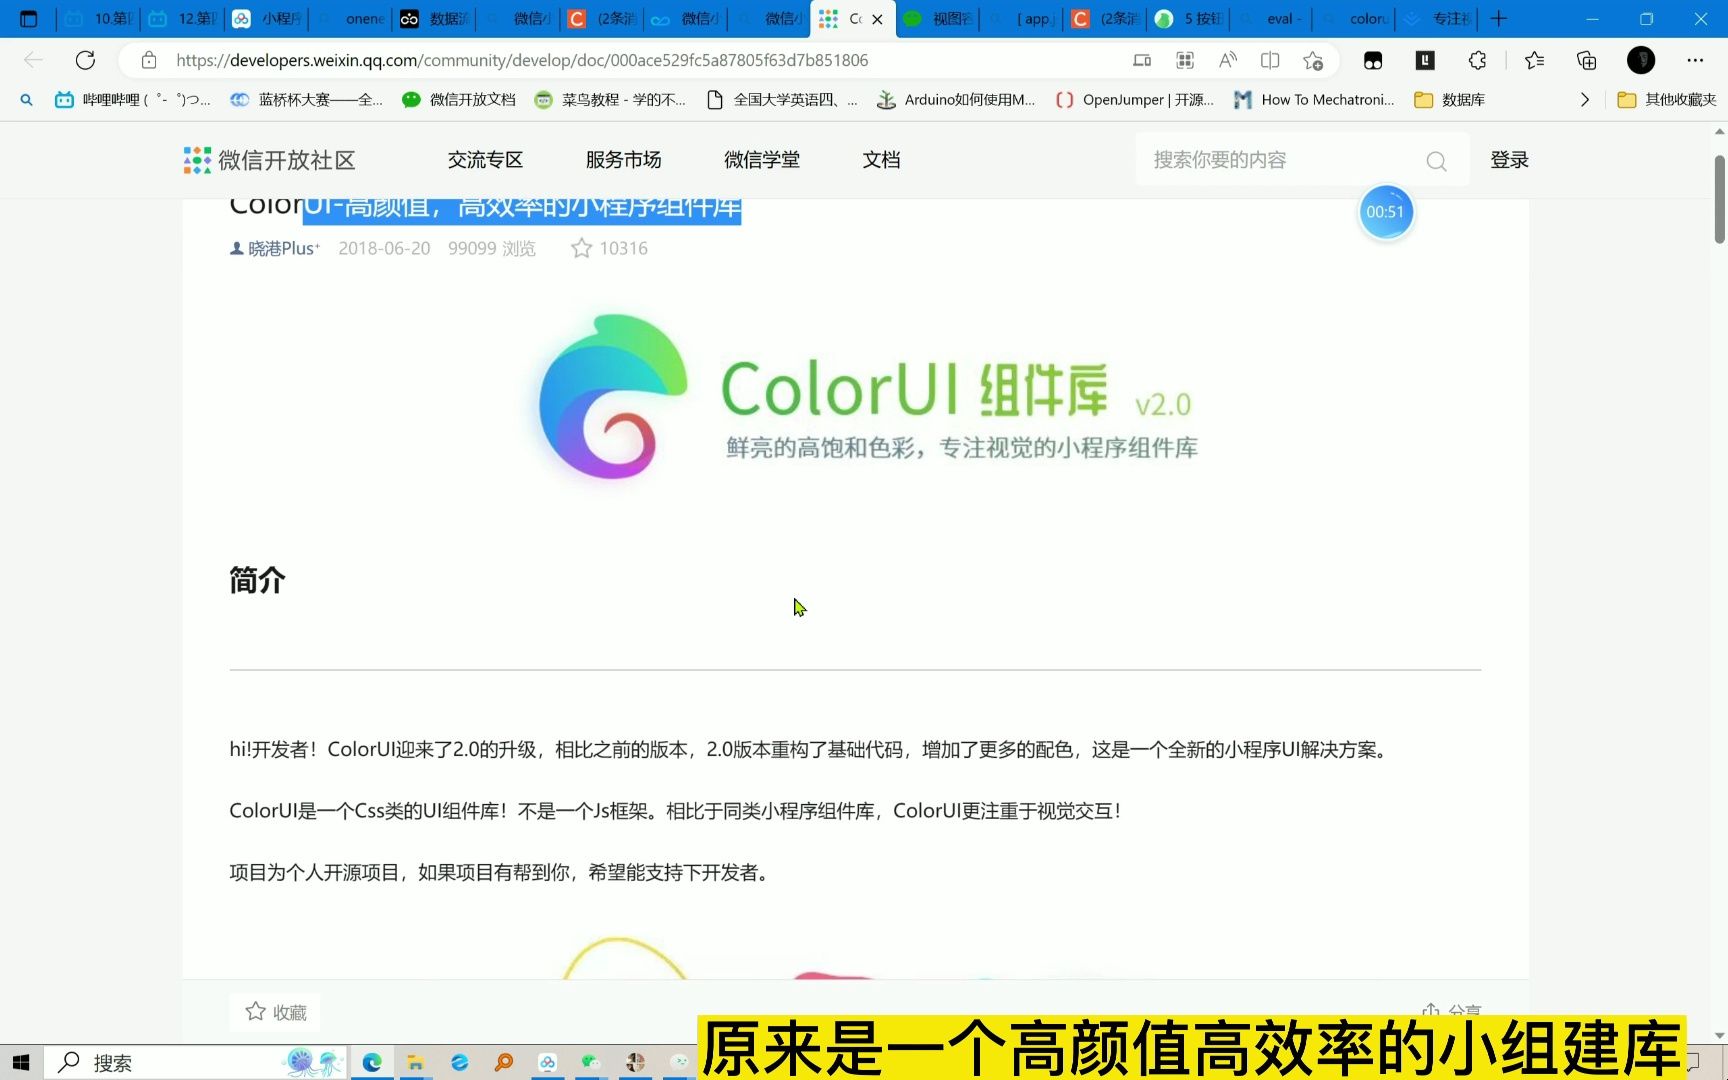The width and height of the screenshot is (1728, 1080).
Task: Click the browser address bar URL
Action: [522, 60]
